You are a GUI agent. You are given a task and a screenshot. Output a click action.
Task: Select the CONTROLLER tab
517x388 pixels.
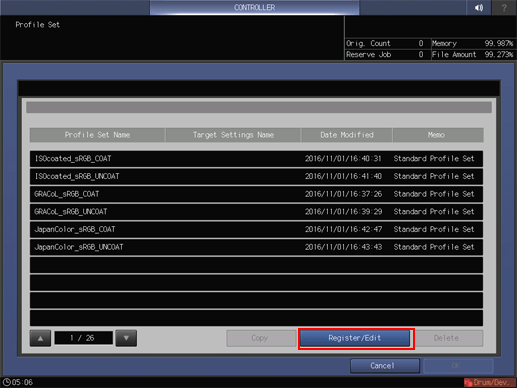point(254,7)
